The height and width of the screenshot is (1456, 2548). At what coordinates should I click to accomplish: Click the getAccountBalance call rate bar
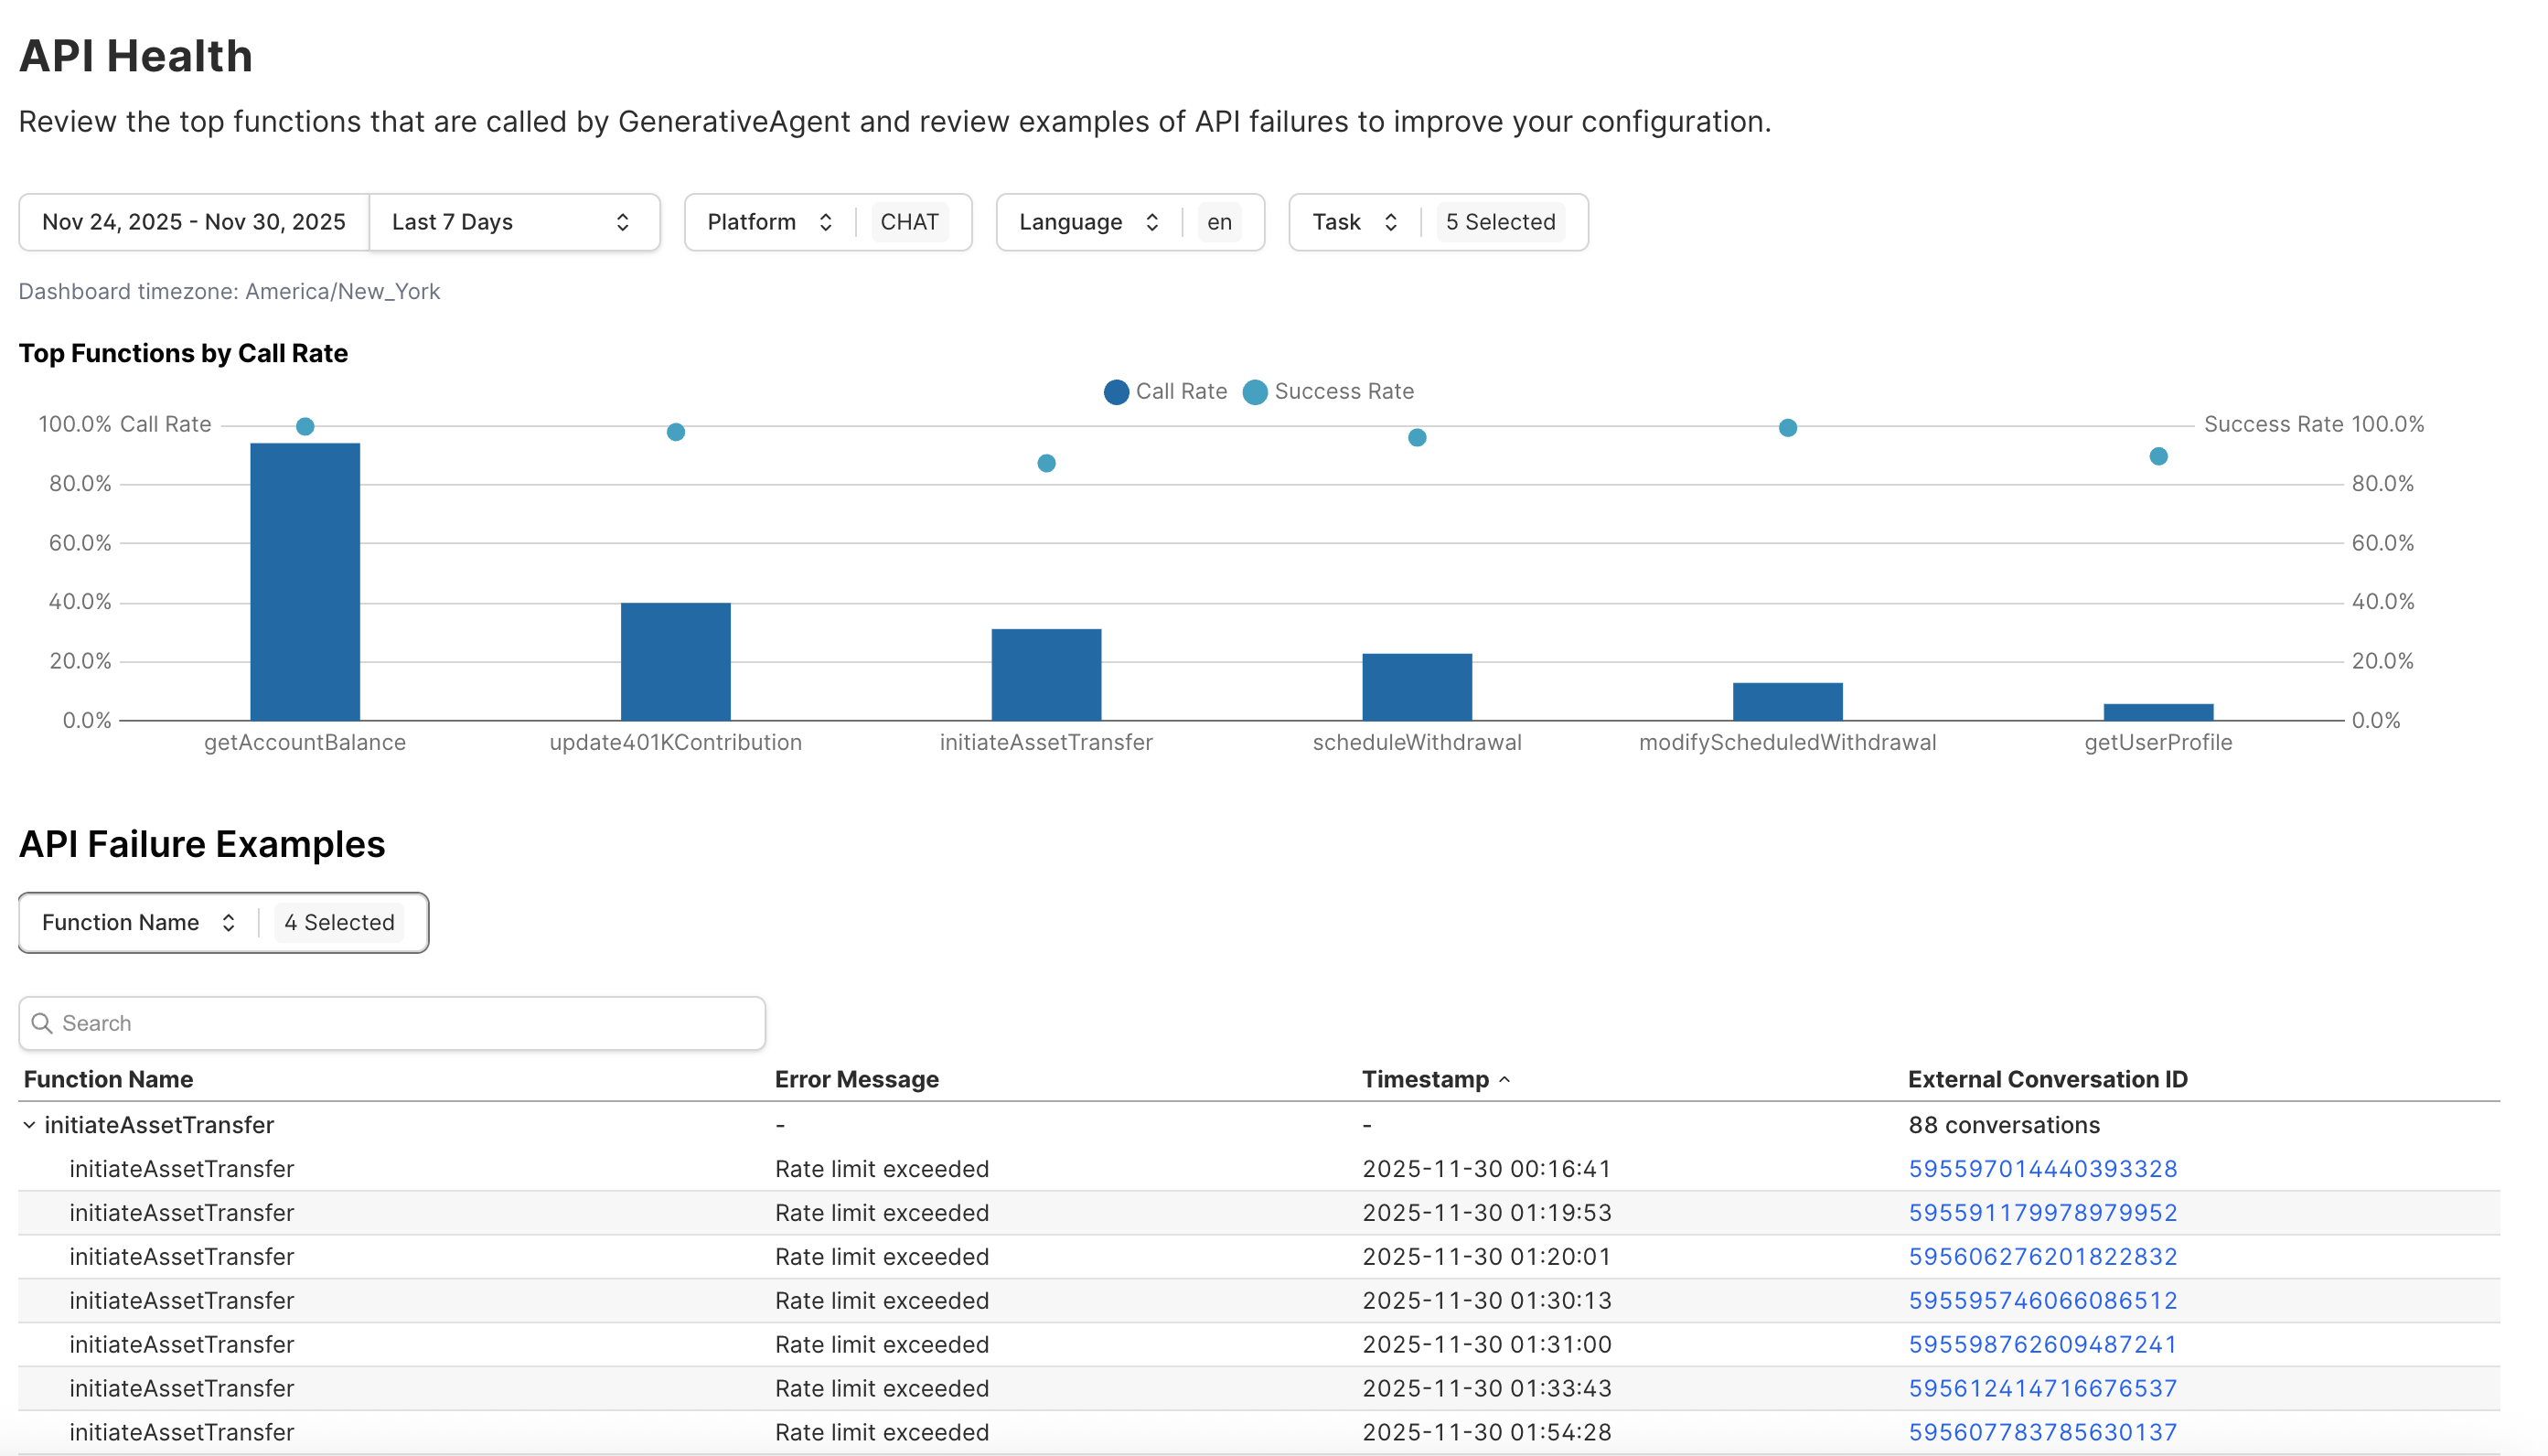coord(305,581)
